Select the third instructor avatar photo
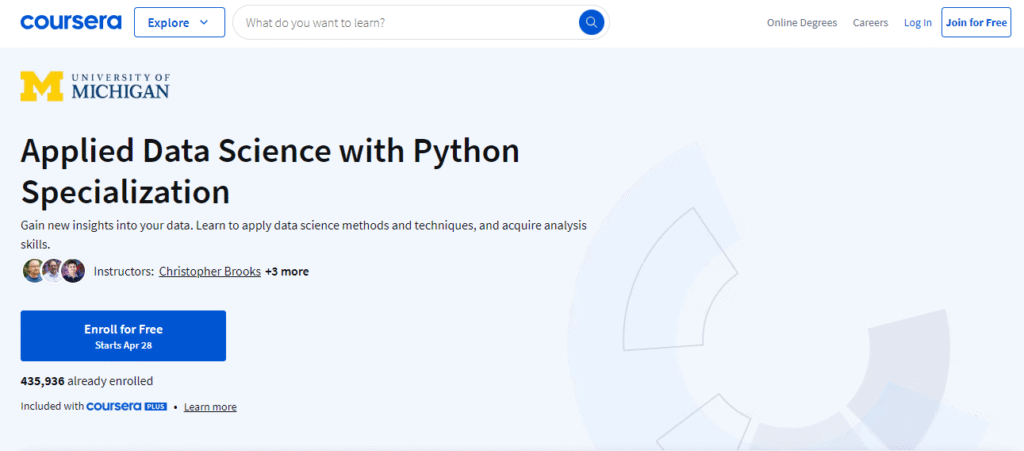 pyautogui.click(x=73, y=271)
